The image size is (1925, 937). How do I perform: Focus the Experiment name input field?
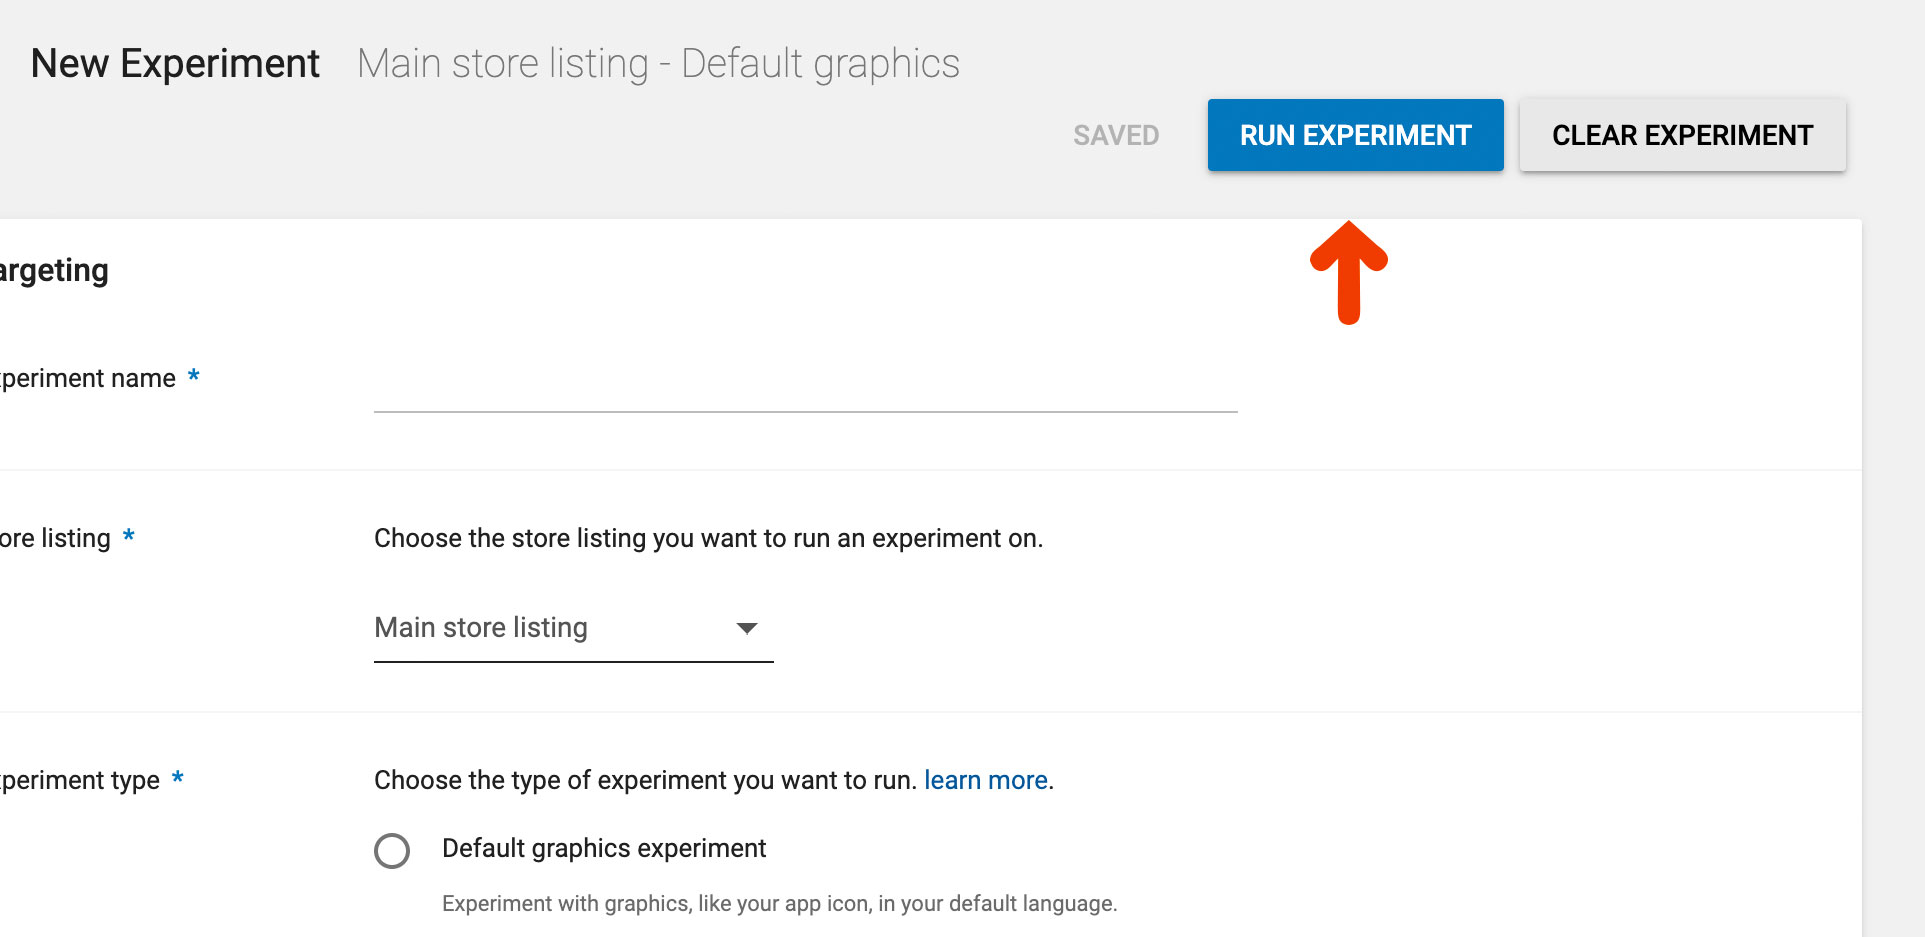pyautogui.click(x=805, y=385)
